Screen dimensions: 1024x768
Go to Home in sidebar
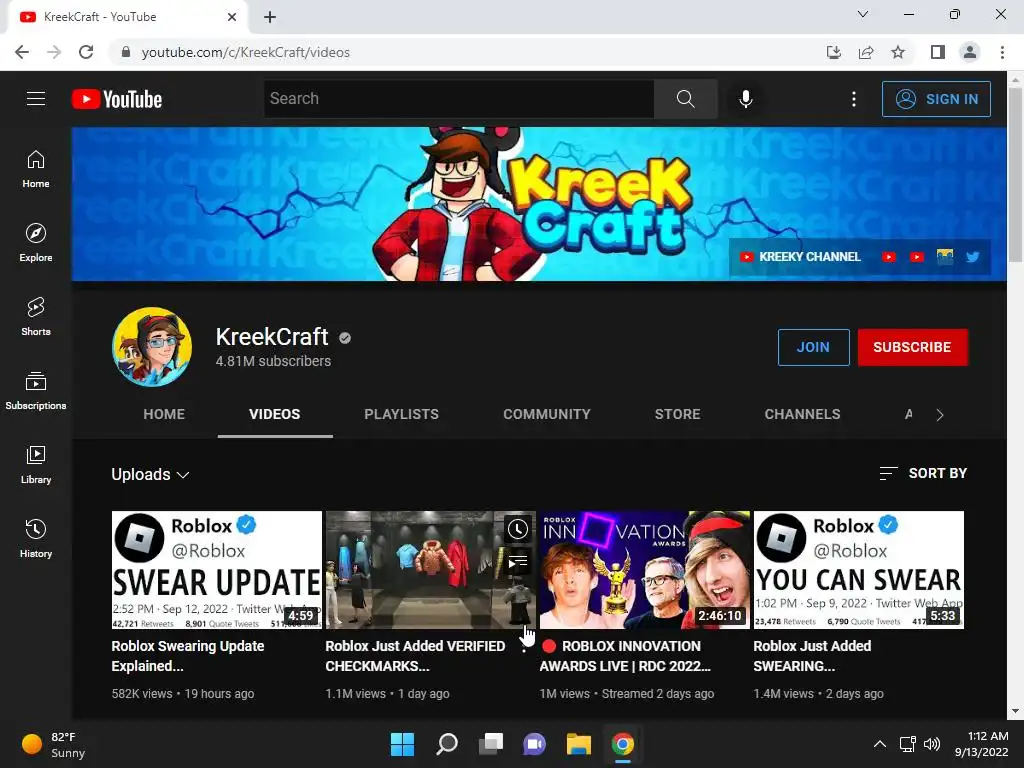point(36,169)
